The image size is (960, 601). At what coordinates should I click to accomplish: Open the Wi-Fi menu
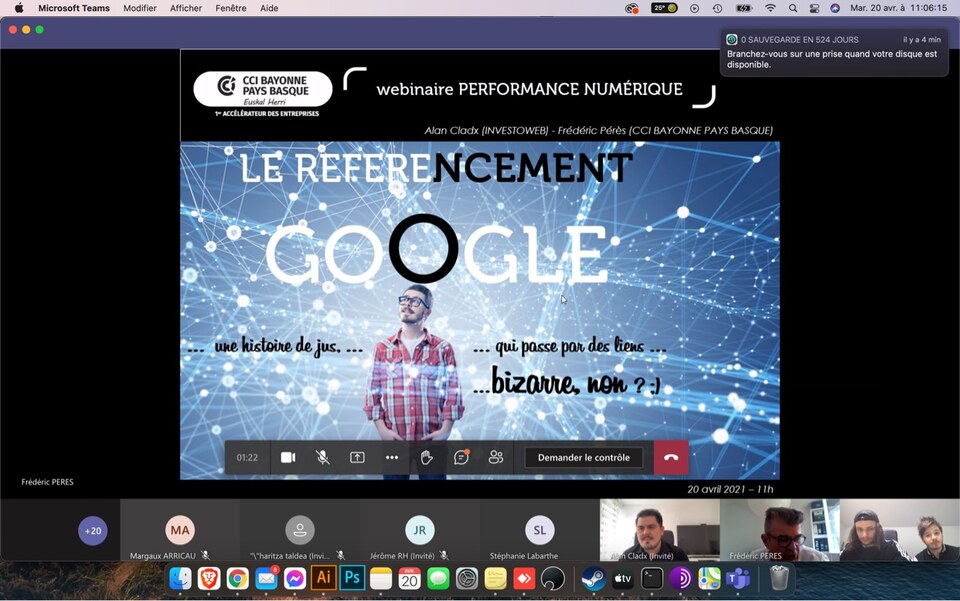pyautogui.click(x=771, y=8)
